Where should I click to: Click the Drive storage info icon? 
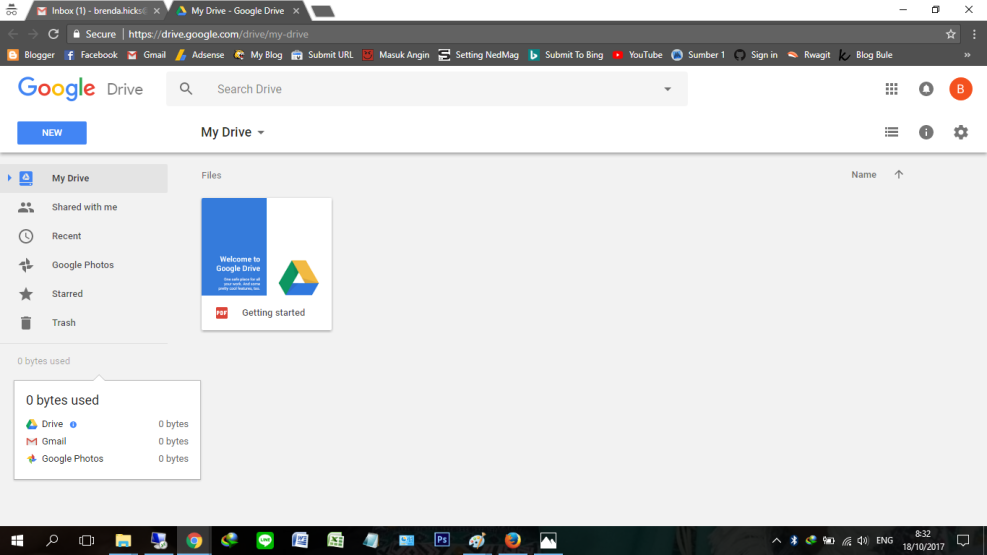[73, 424]
